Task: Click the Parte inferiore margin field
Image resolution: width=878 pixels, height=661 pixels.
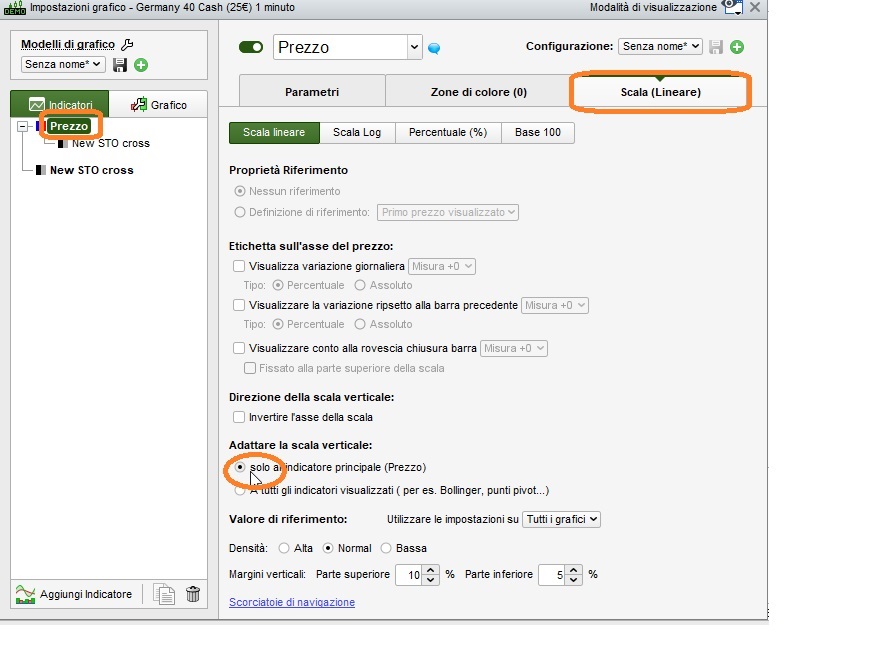Action: [x=552, y=575]
